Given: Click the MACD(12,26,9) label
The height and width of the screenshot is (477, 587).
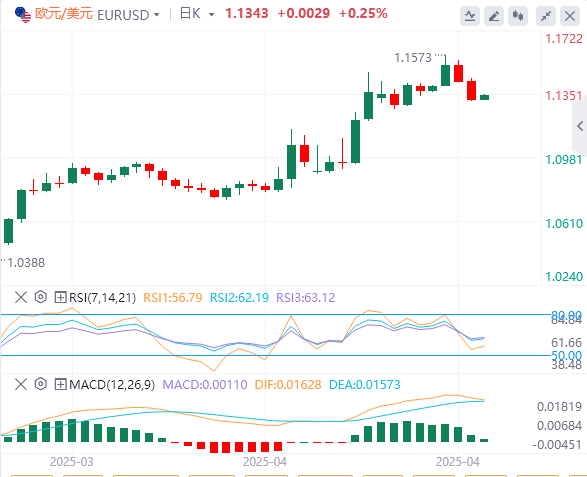Looking at the screenshot, I should pyautogui.click(x=112, y=385).
